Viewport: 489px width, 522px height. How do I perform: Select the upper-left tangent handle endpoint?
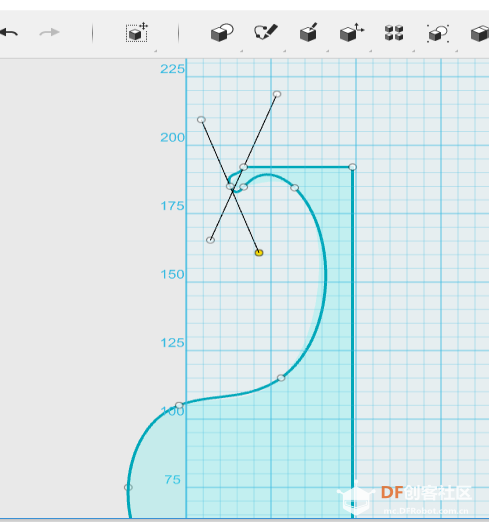pos(201,119)
